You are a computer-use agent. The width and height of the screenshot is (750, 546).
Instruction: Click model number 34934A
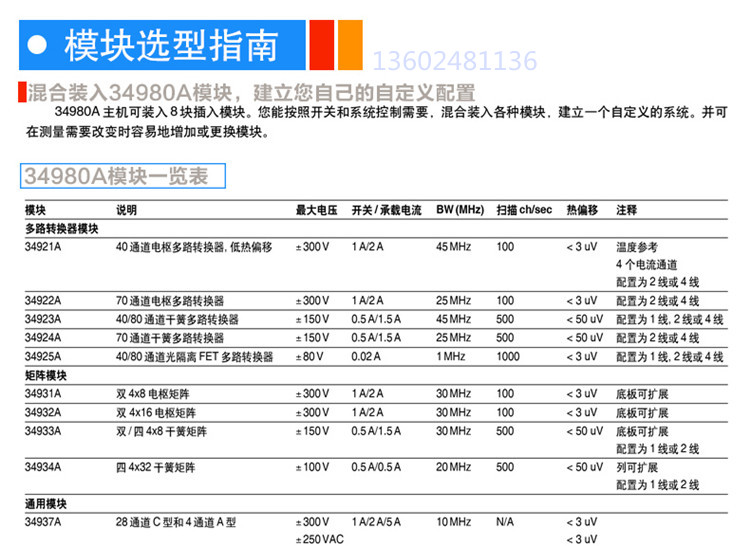point(43,467)
